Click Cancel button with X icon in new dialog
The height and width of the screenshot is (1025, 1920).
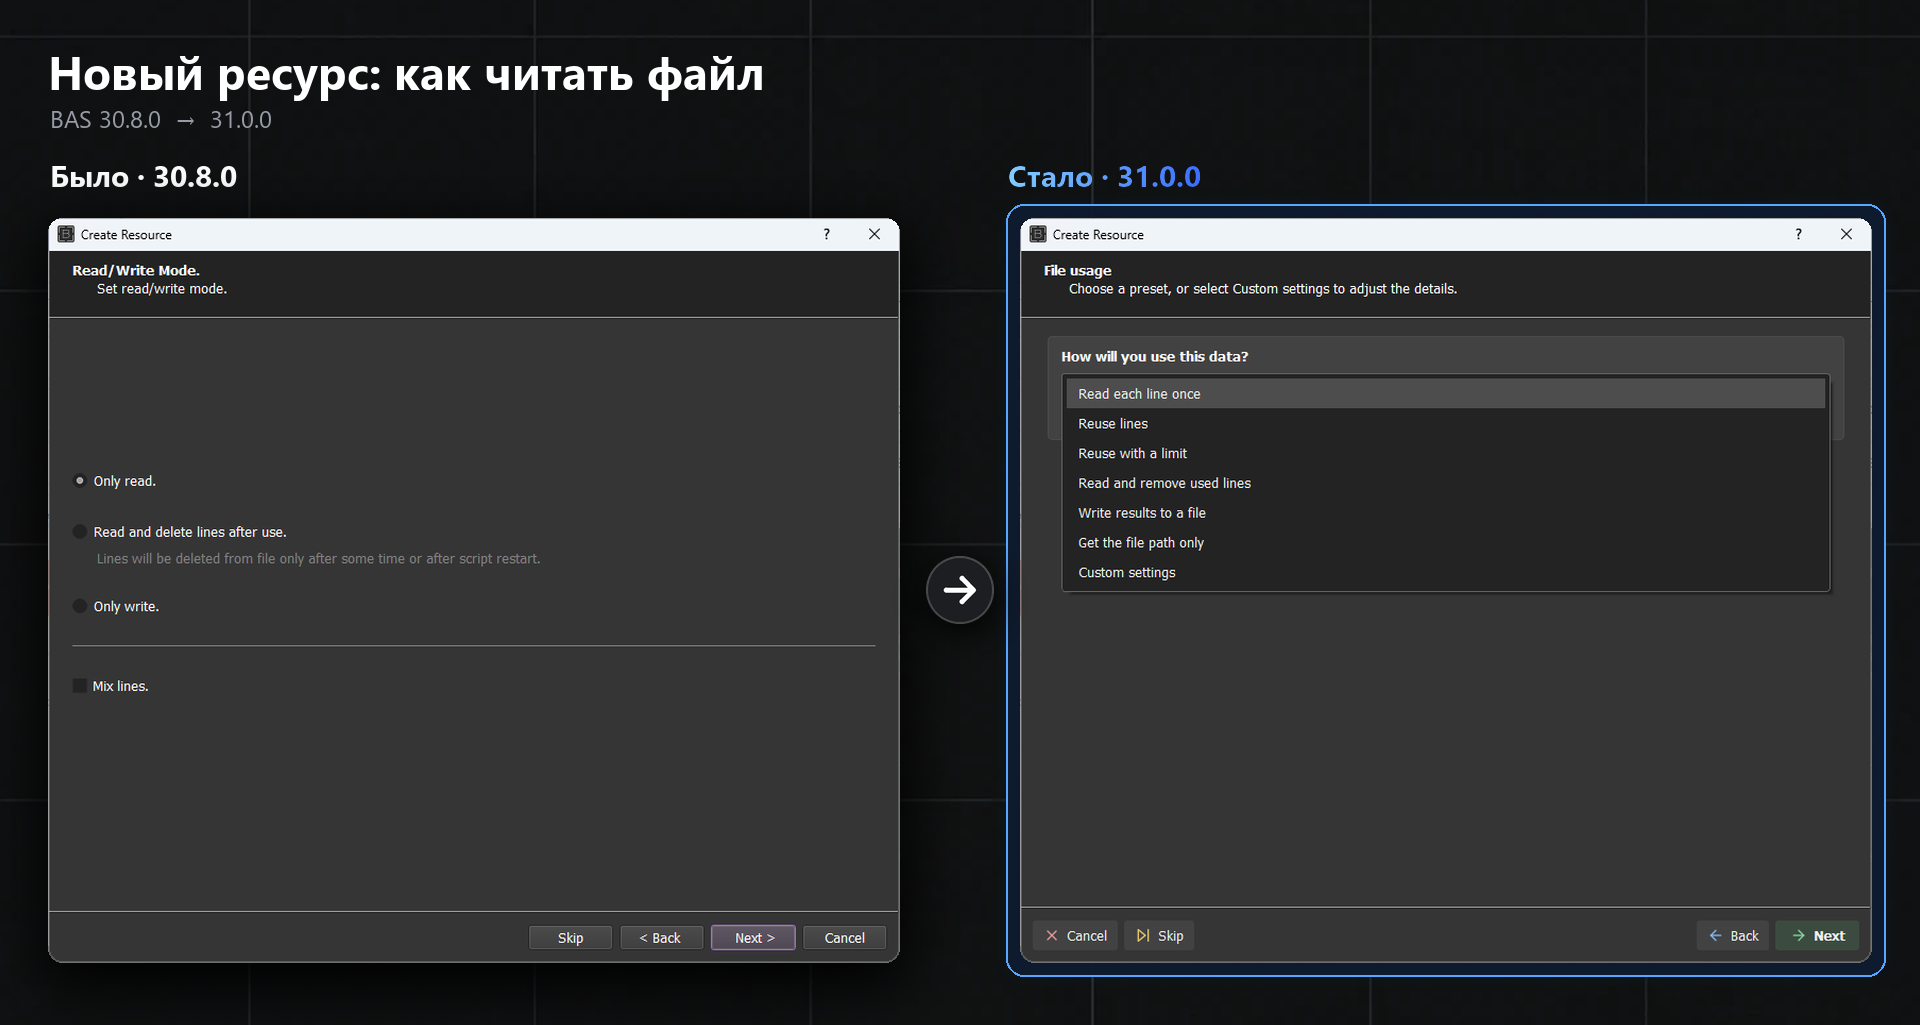coord(1076,936)
